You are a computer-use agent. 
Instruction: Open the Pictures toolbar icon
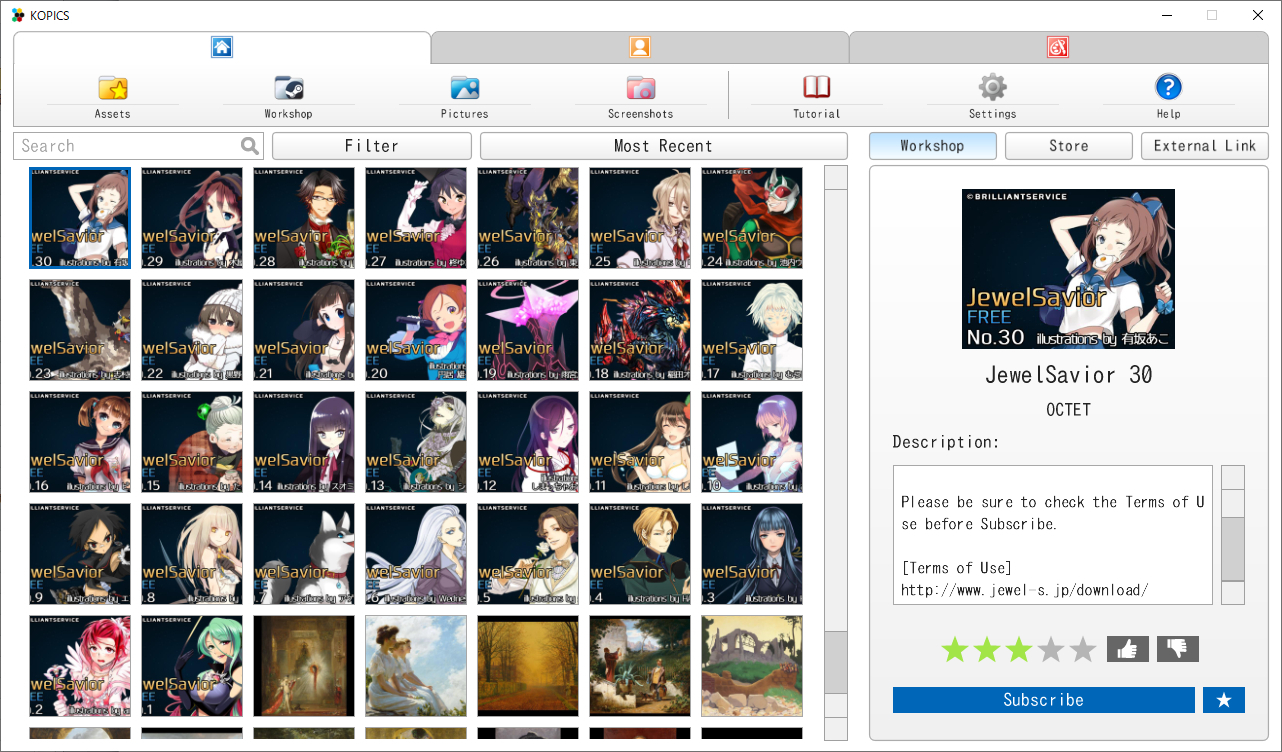coord(465,88)
